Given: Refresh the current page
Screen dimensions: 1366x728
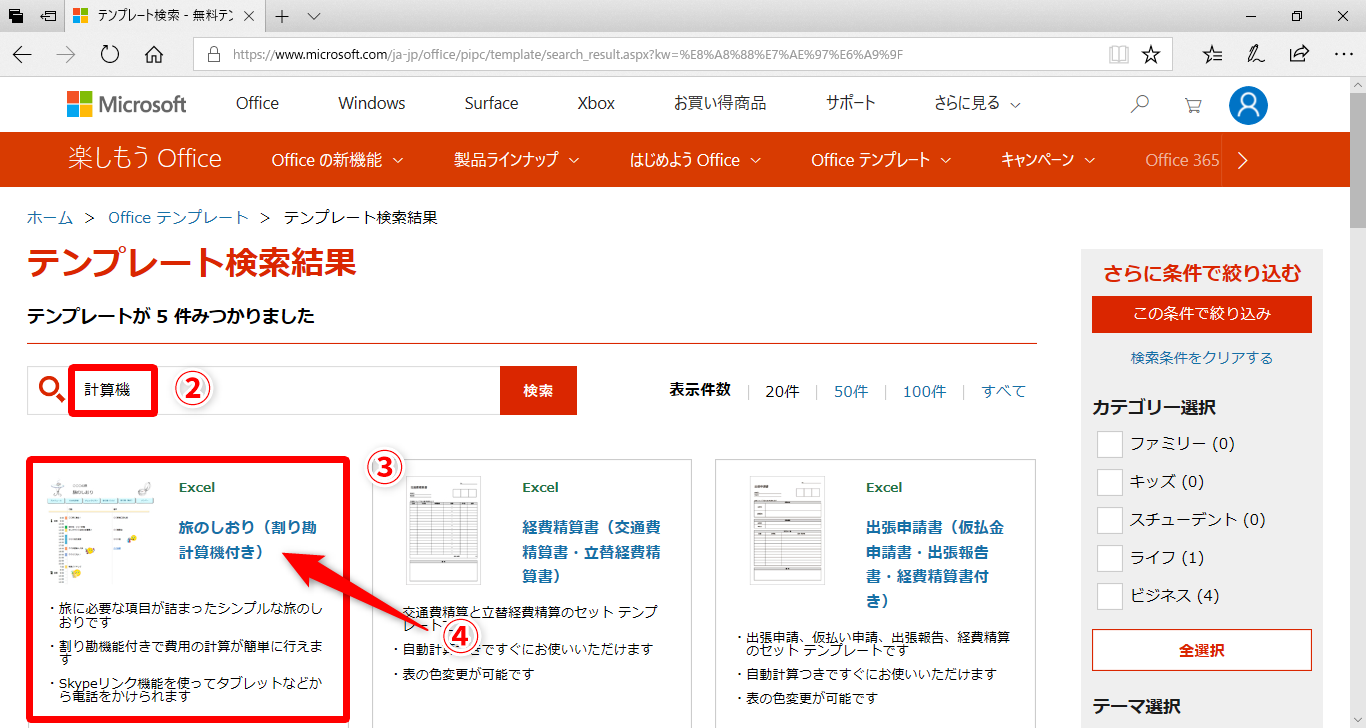Looking at the screenshot, I should [110, 54].
